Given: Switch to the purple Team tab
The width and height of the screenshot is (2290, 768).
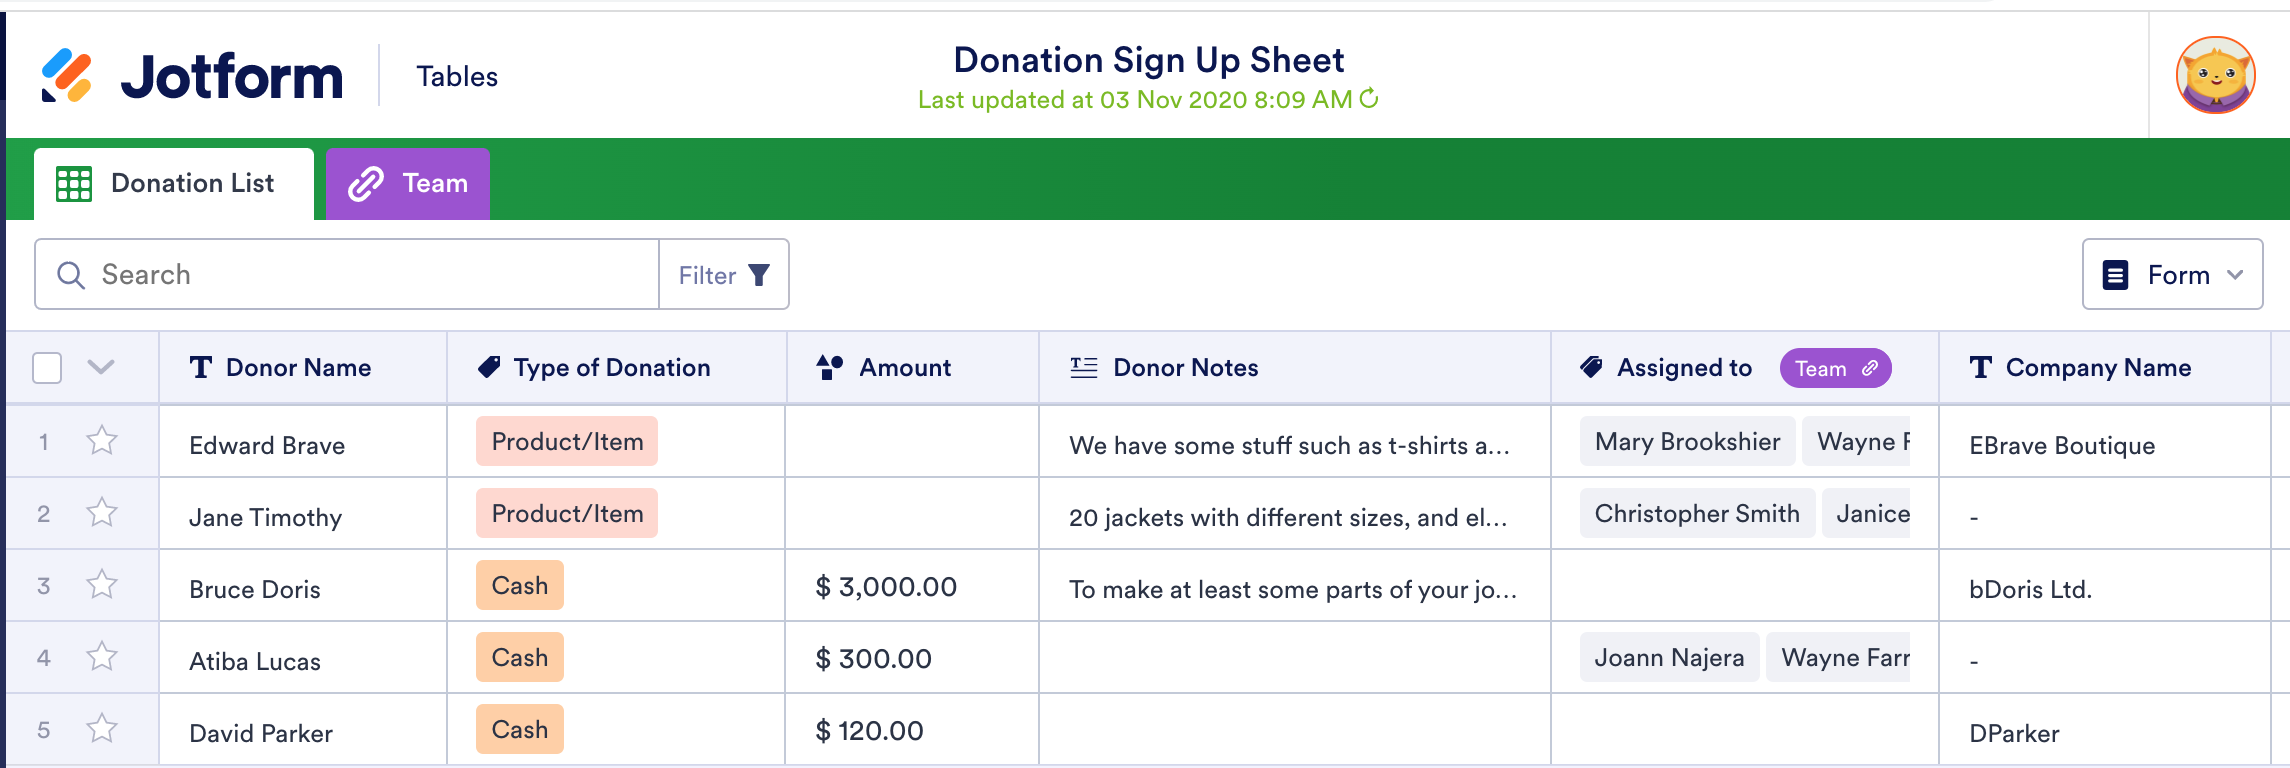Looking at the screenshot, I should point(408,184).
